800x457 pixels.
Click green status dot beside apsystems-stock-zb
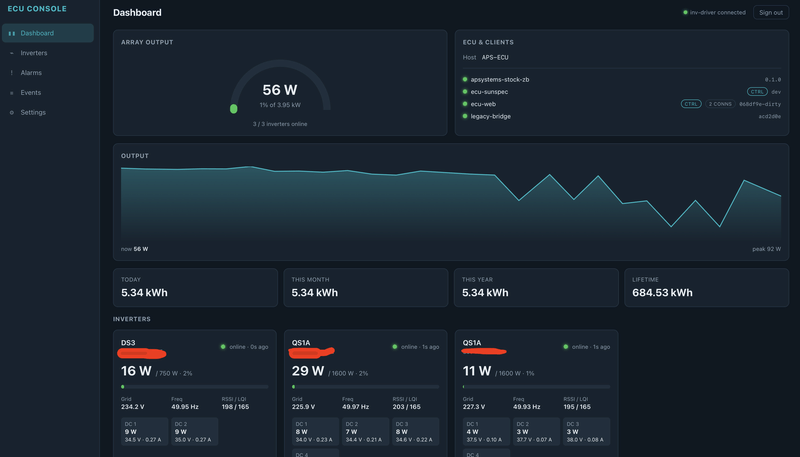point(465,79)
